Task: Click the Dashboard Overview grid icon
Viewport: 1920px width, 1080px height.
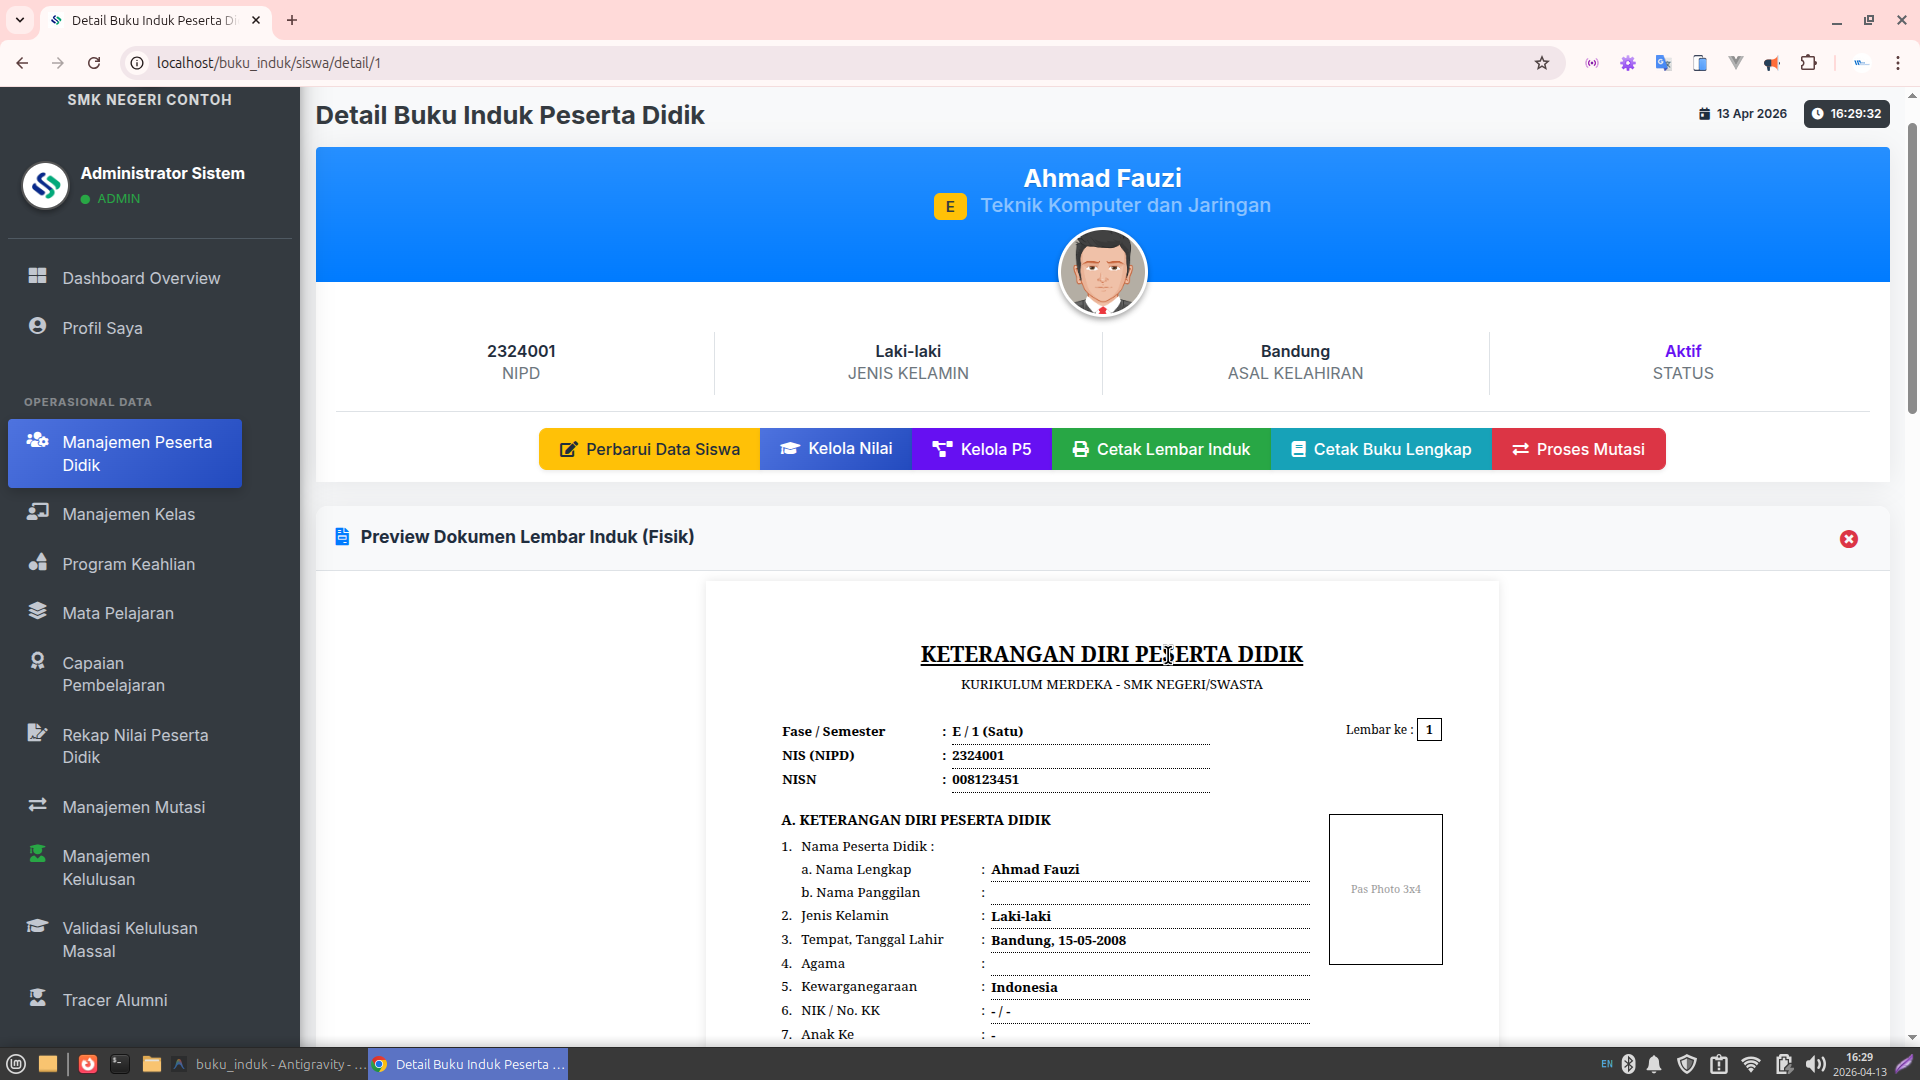Action: click(38, 276)
